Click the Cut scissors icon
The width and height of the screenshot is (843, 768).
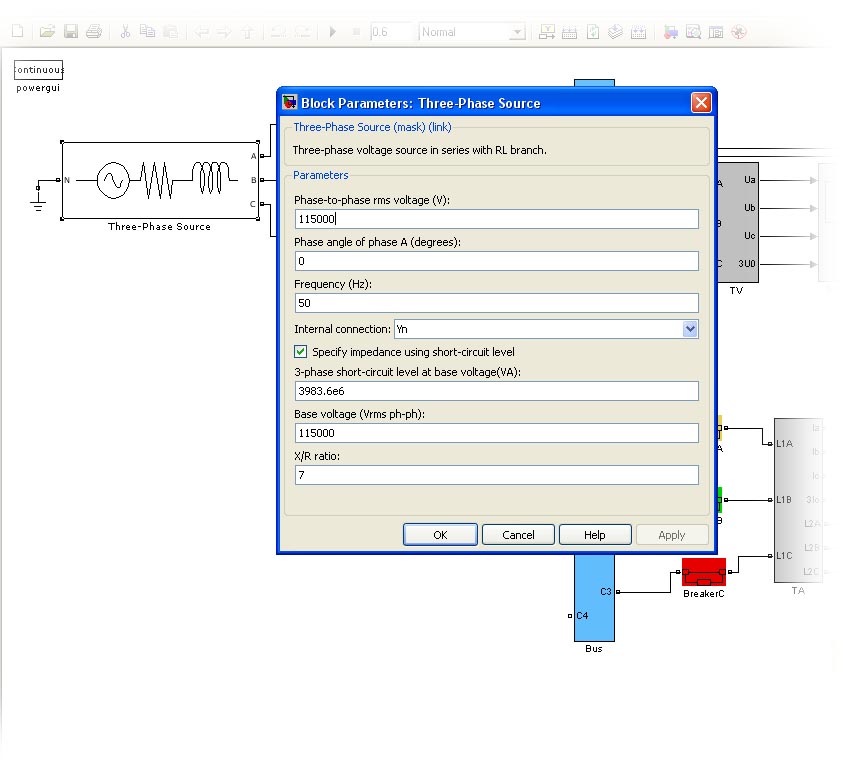coord(125,31)
